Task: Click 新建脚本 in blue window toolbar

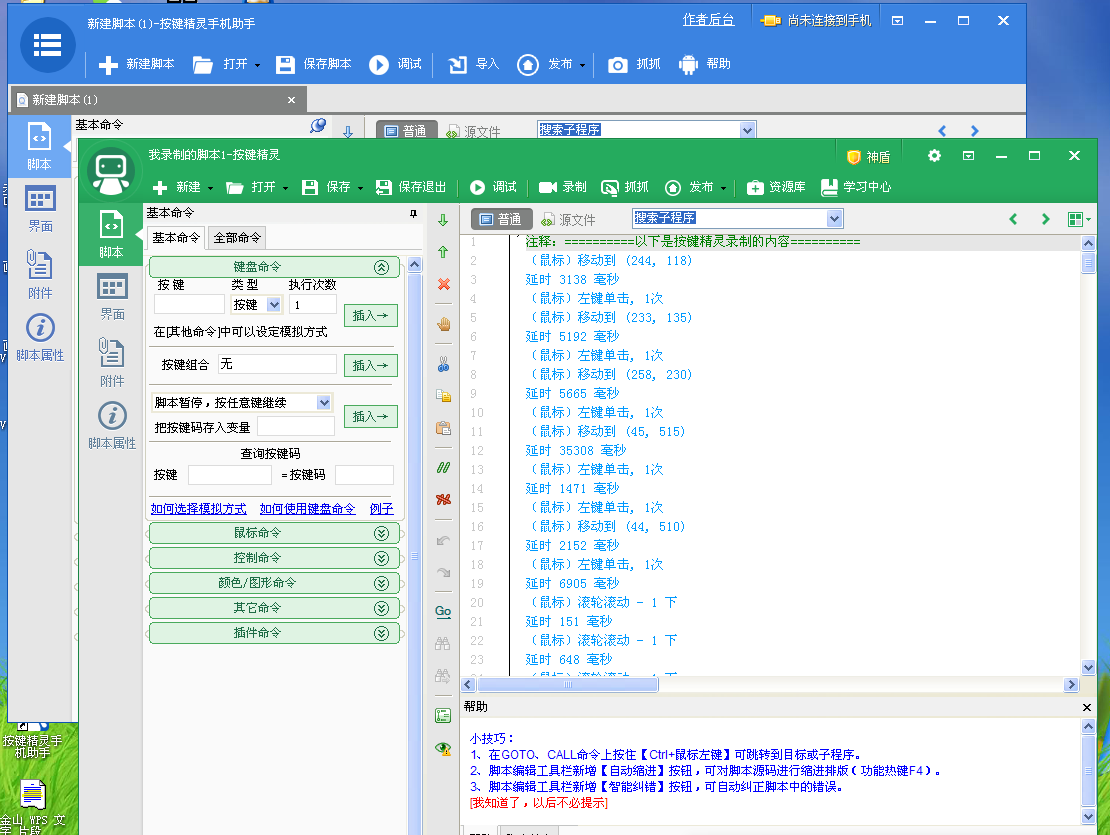Action: click(x=137, y=64)
